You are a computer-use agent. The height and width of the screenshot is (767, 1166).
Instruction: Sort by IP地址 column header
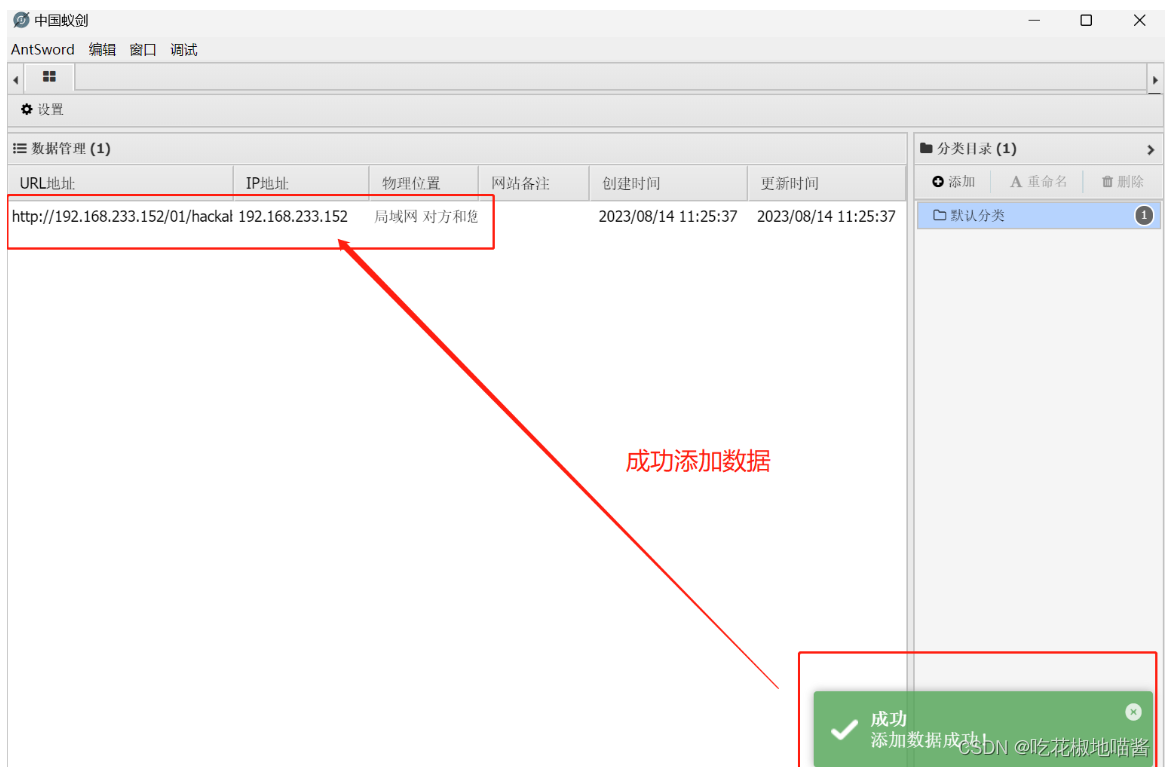point(301,183)
